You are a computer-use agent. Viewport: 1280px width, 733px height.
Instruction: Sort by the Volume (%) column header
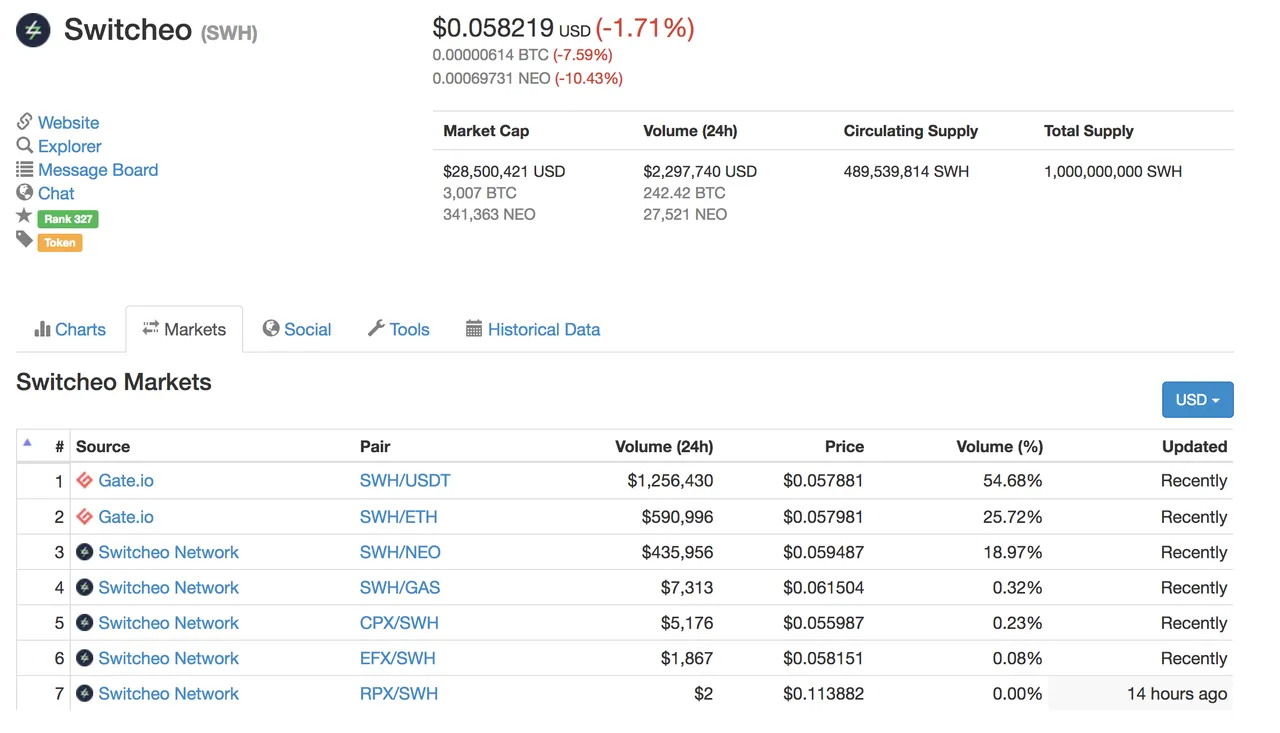point(999,447)
